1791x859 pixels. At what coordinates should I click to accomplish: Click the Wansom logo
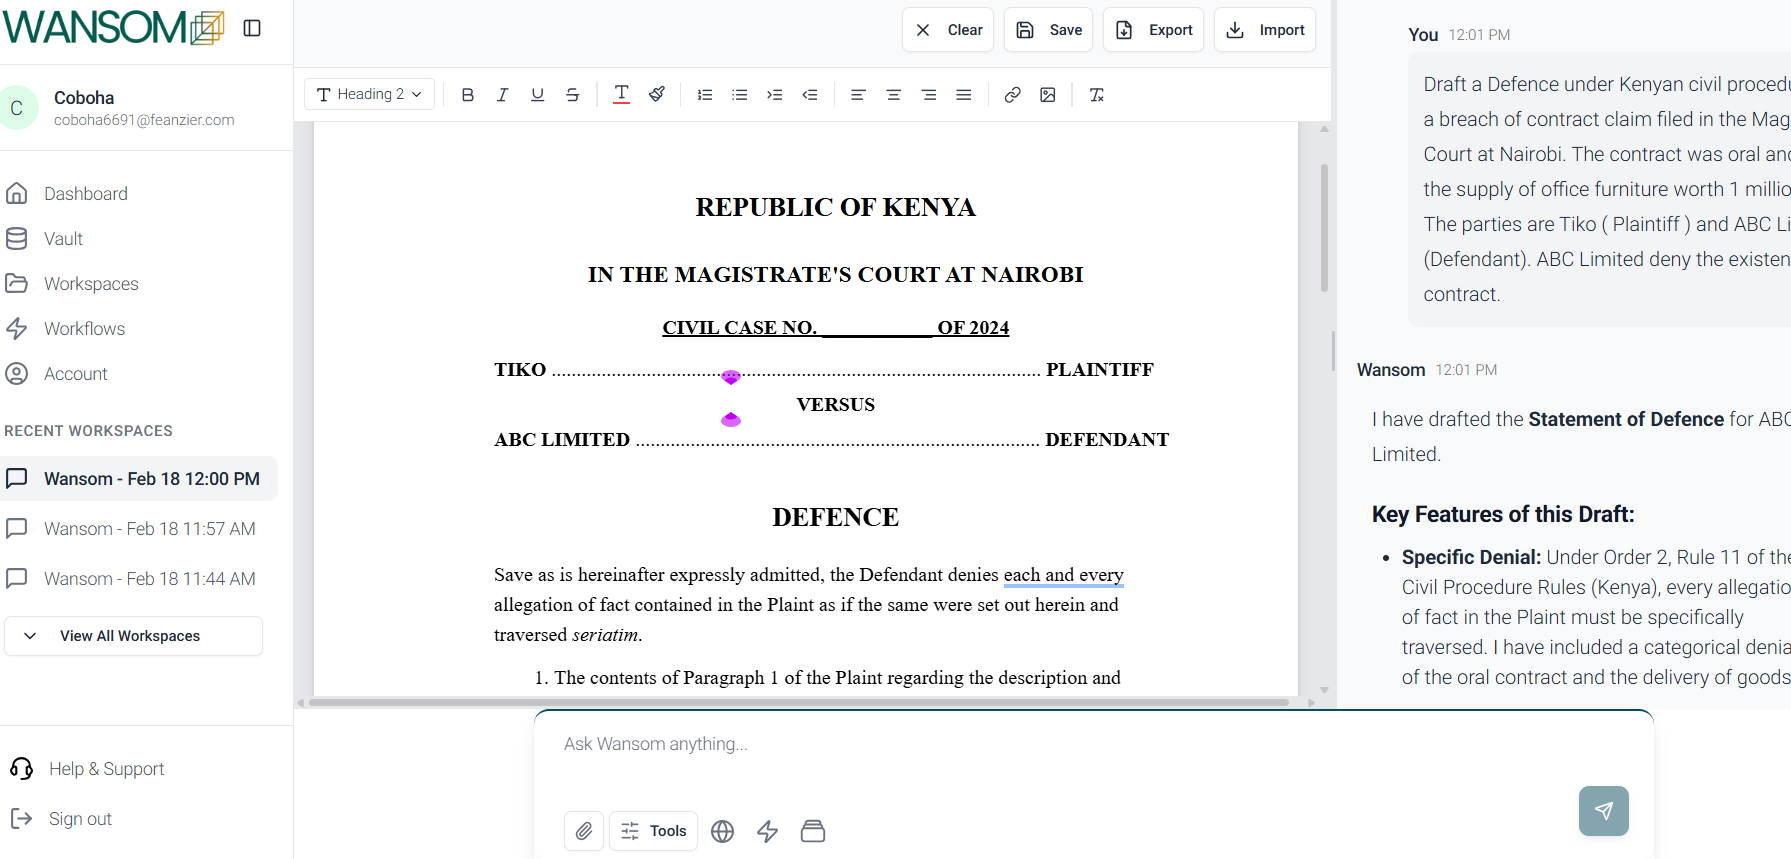[113, 28]
